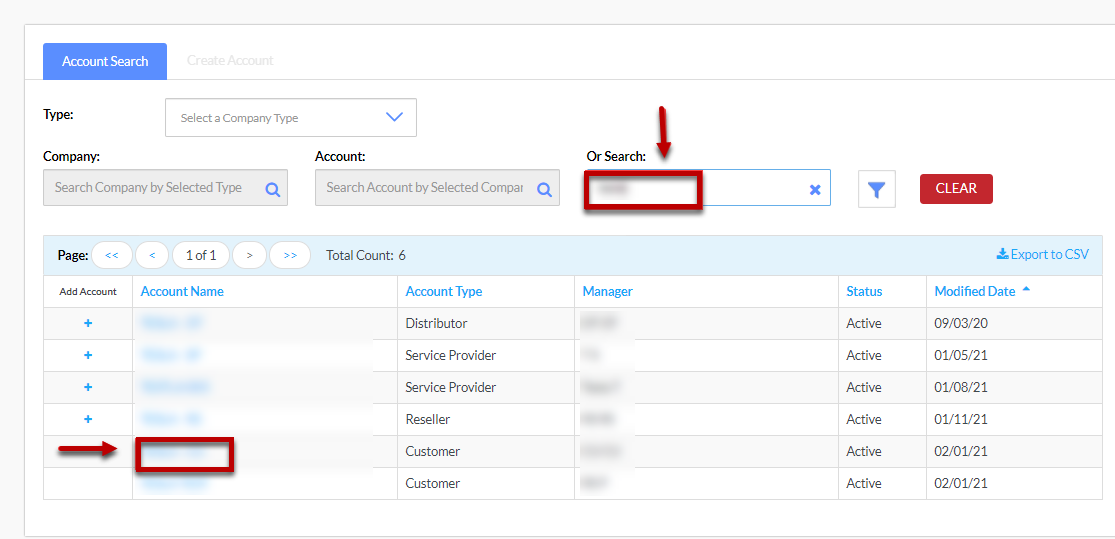The width and height of the screenshot is (1115, 539).
Task: Sort by Manager column header
Action: (607, 291)
